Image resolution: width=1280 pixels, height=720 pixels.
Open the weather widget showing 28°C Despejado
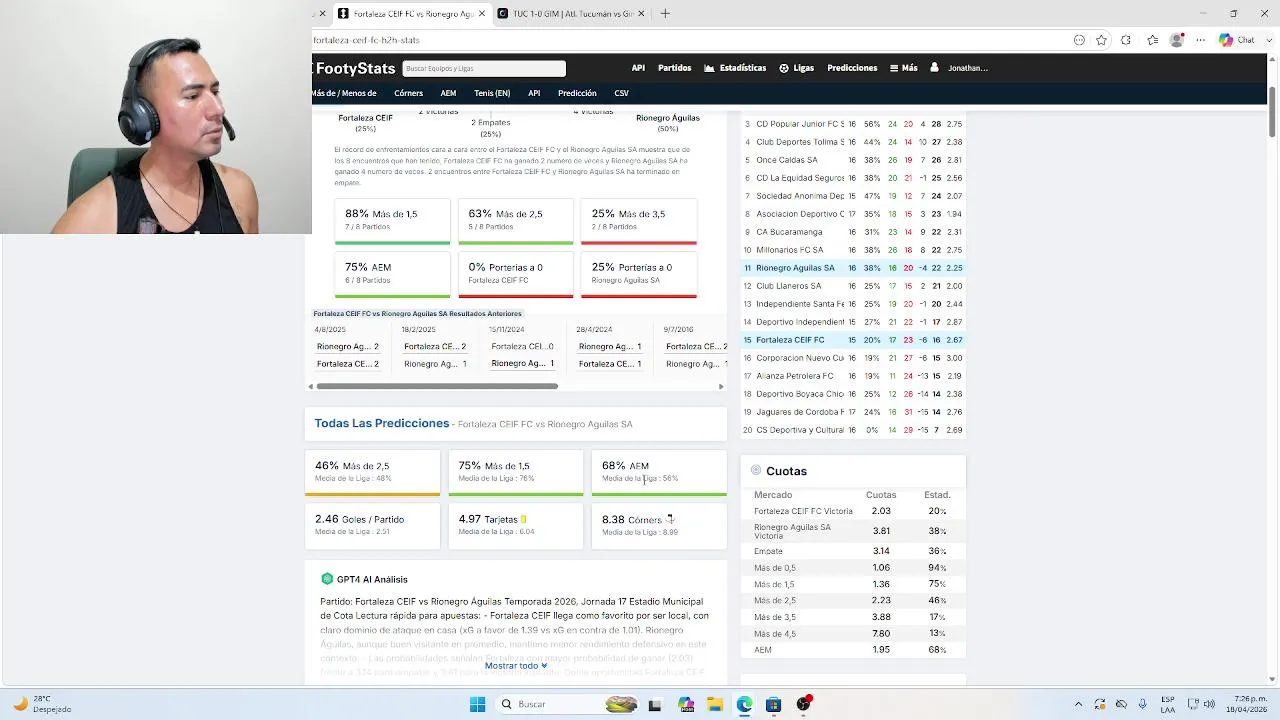[42, 704]
